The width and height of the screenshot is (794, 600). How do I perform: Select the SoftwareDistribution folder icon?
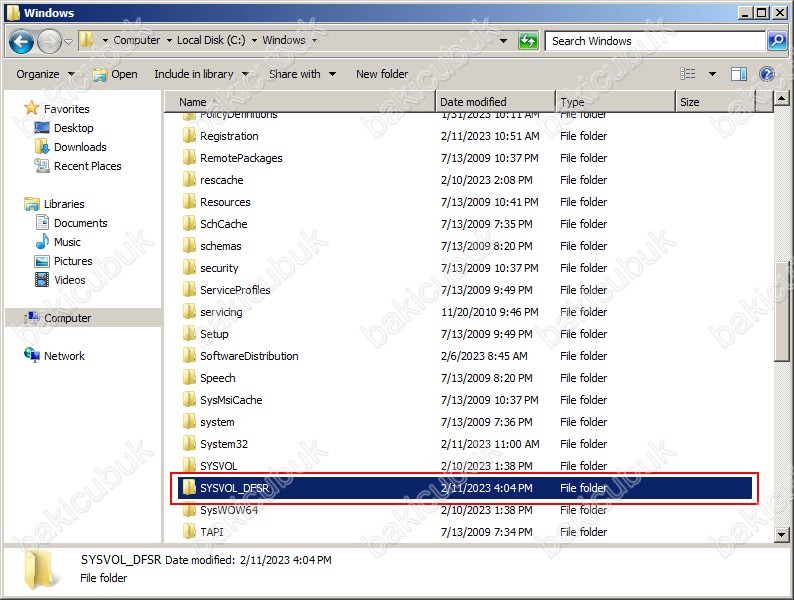coord(189,356)
